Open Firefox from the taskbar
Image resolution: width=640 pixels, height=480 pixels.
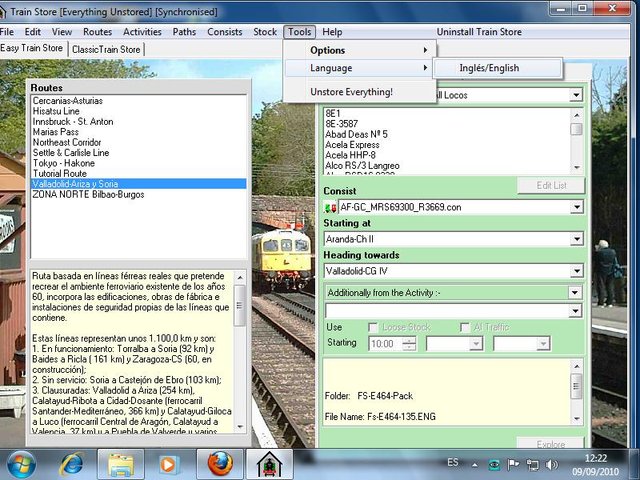click(220, 464)
